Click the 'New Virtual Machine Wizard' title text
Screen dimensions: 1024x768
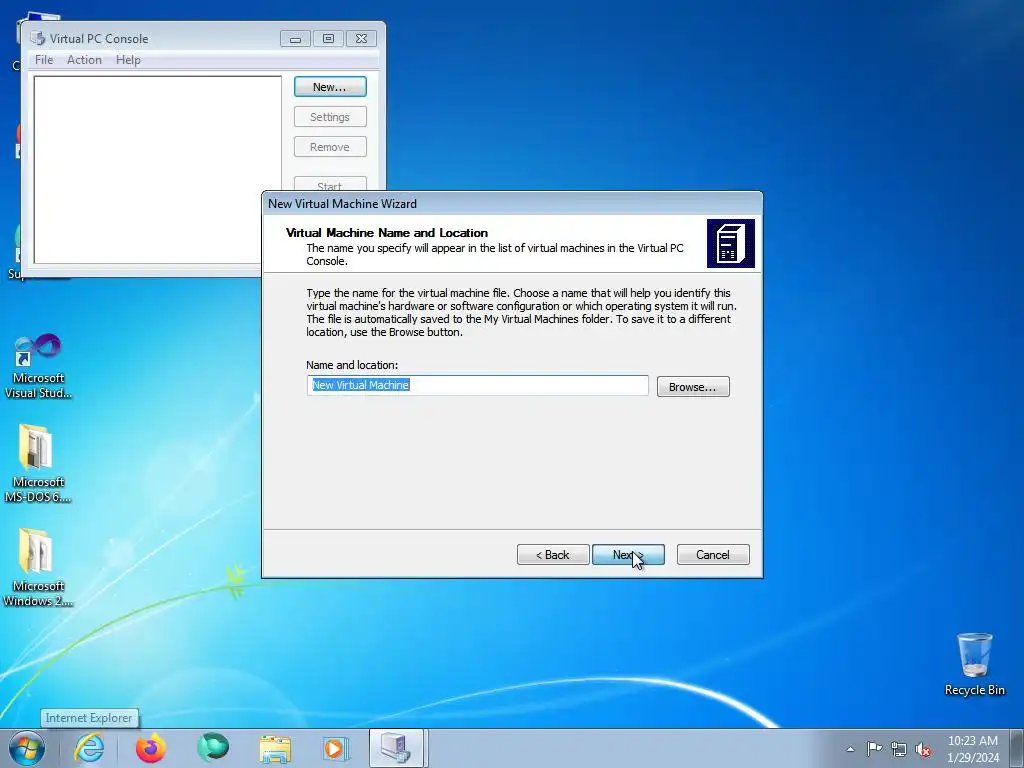click(342, 204)
